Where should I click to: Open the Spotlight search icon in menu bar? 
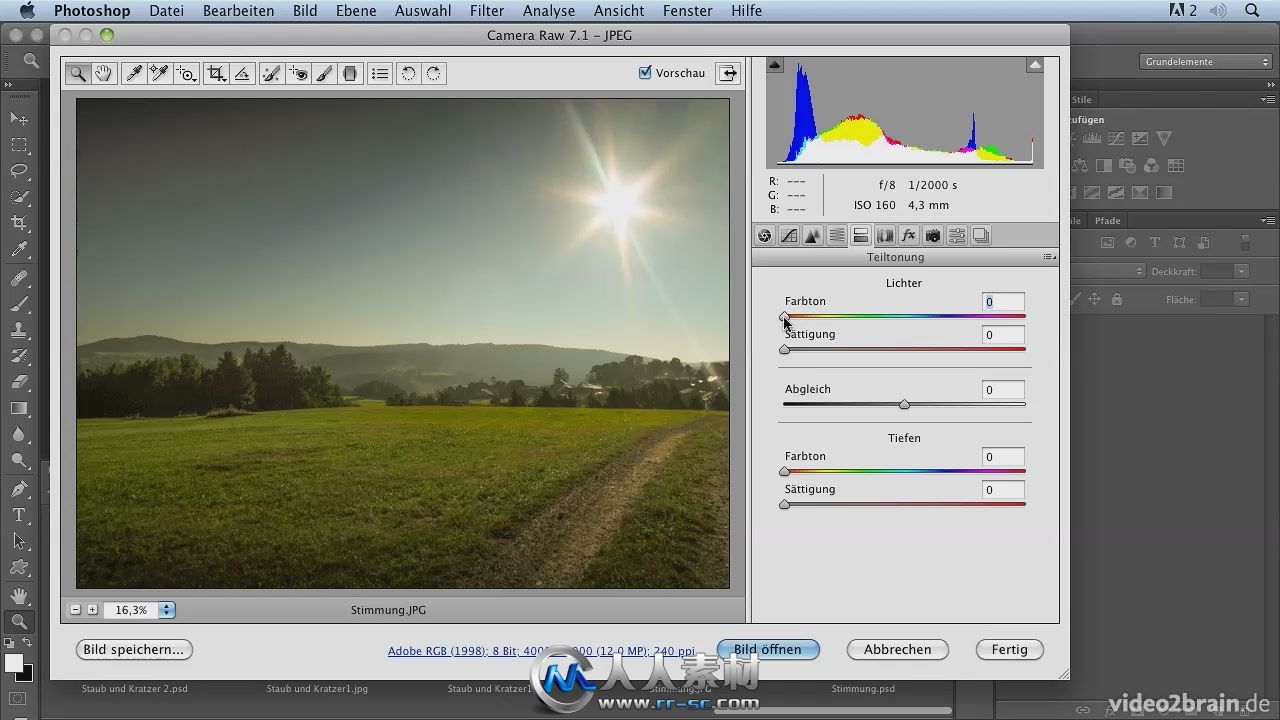click(1252, 11)
